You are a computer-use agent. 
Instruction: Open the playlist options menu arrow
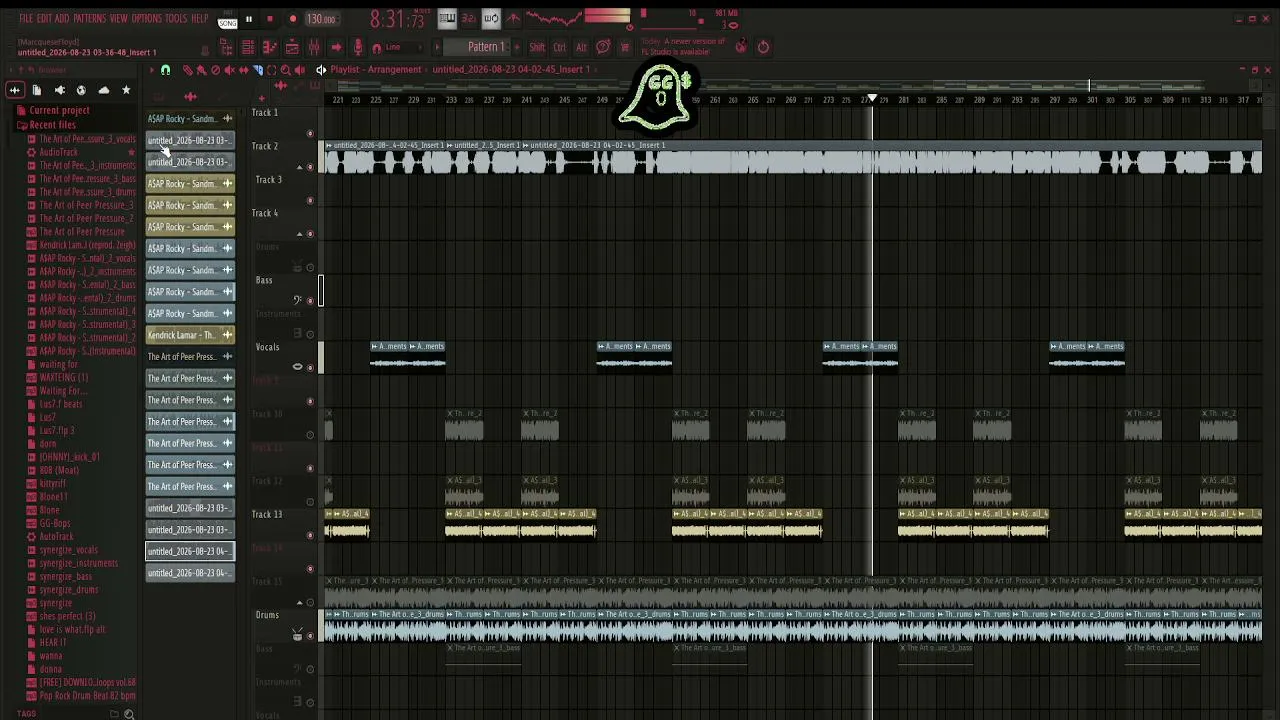point(151,69)
